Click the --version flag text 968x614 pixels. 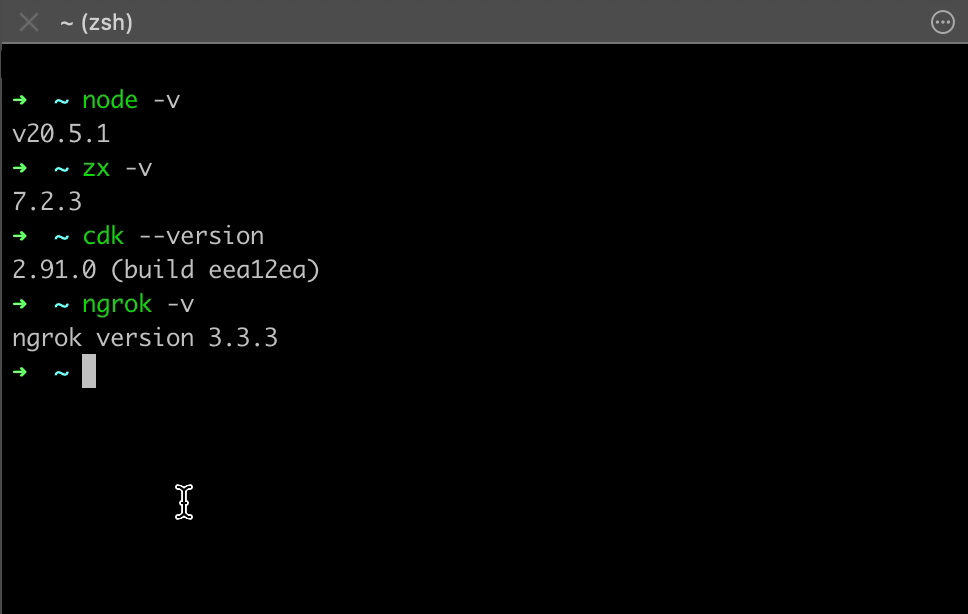tap(202, 236)
